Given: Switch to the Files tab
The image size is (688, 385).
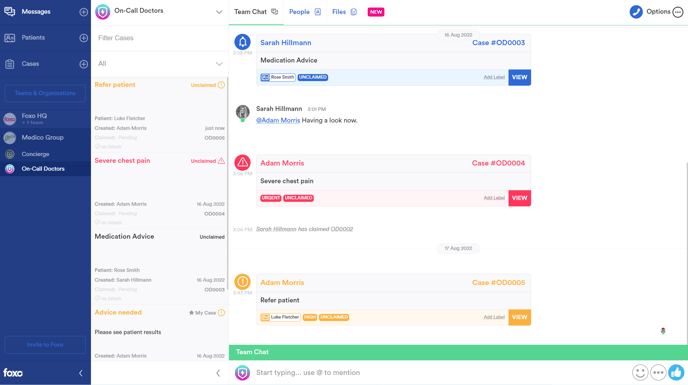Looking at the screenshot, I should point(344,12).
